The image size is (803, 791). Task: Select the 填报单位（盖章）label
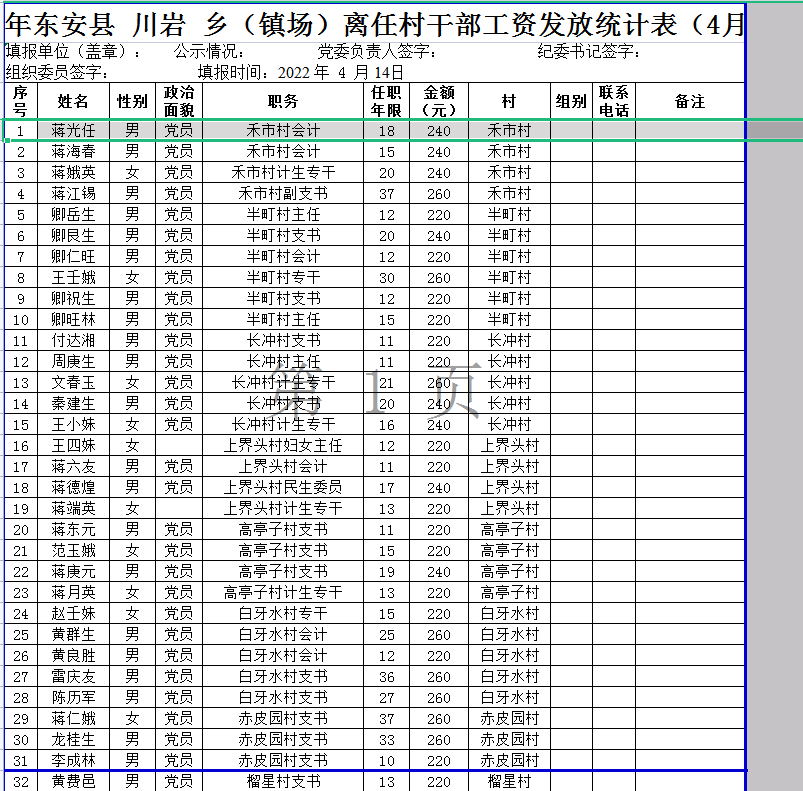pyautogui.click(x=72, y=51)
